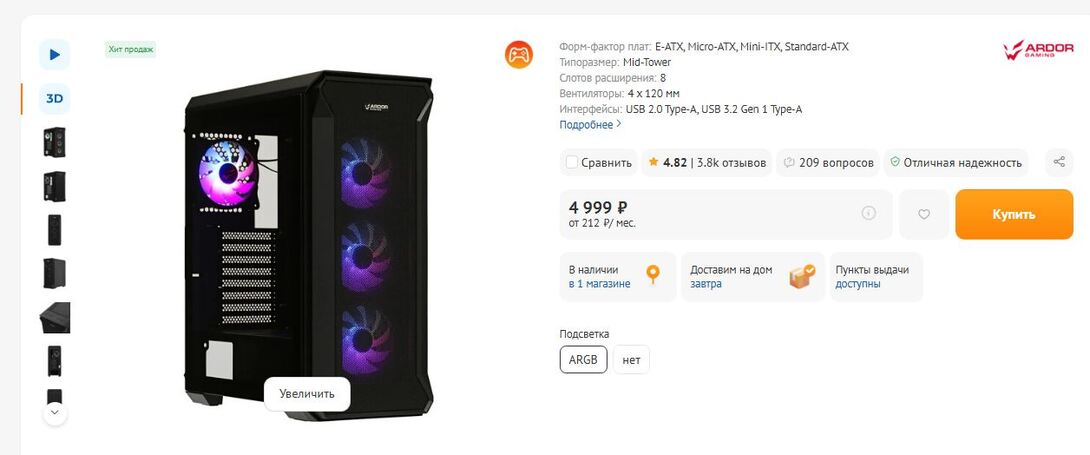Open the 209 вопросов questions section

[828, 162]
